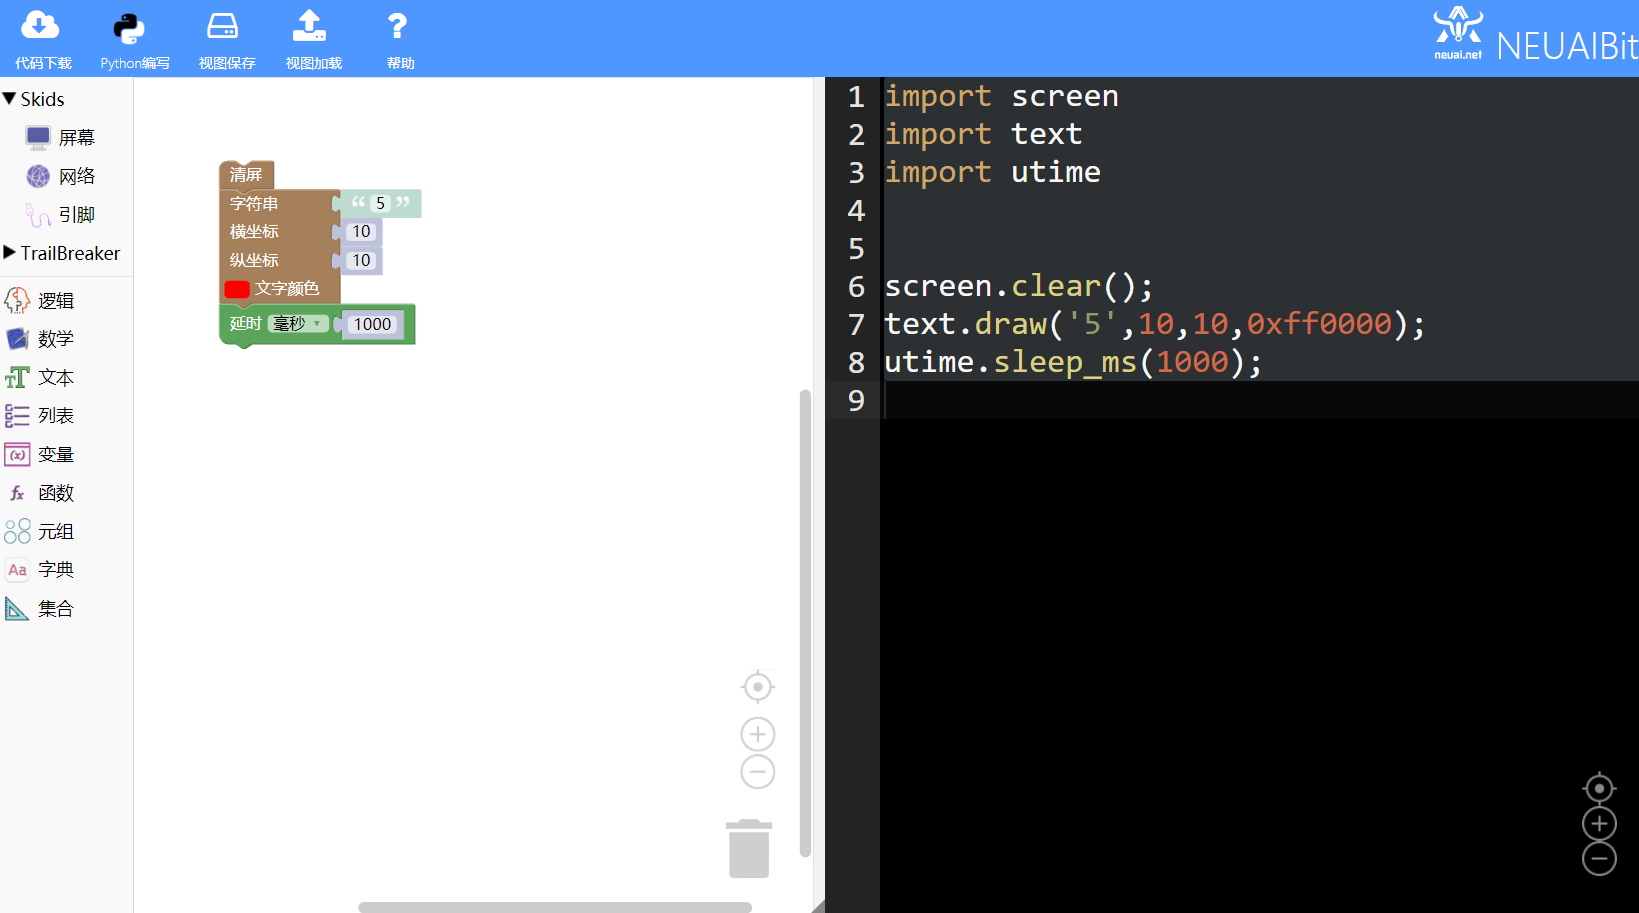The height and width of the screenshot is (913, 1639).
Task: Click code line utime.sleep_ms(1000);
Action: click(1073, 362)
